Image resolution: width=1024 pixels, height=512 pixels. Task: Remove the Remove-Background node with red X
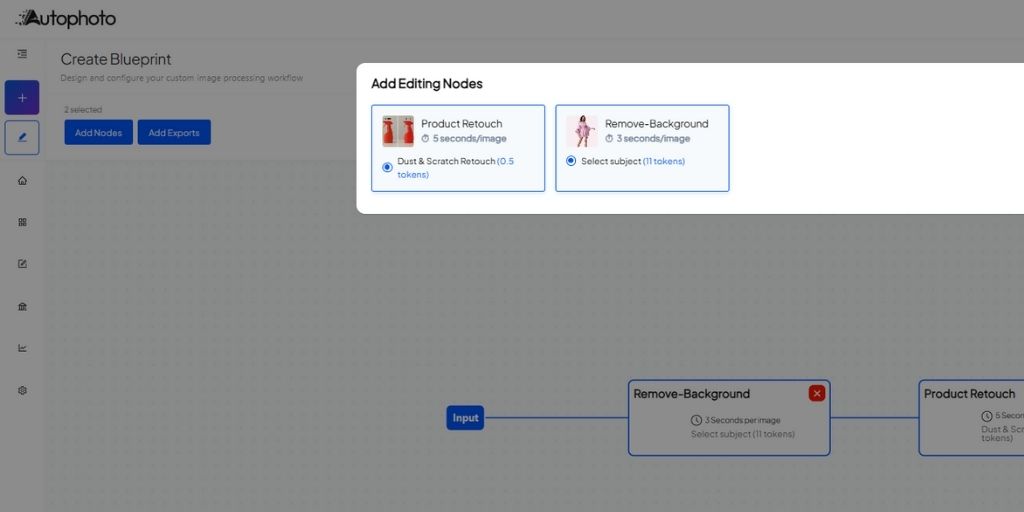816,393
